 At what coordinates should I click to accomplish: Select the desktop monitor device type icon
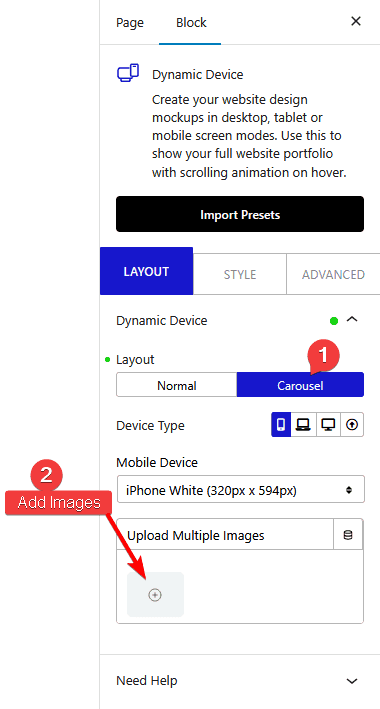tap(328, 425)
